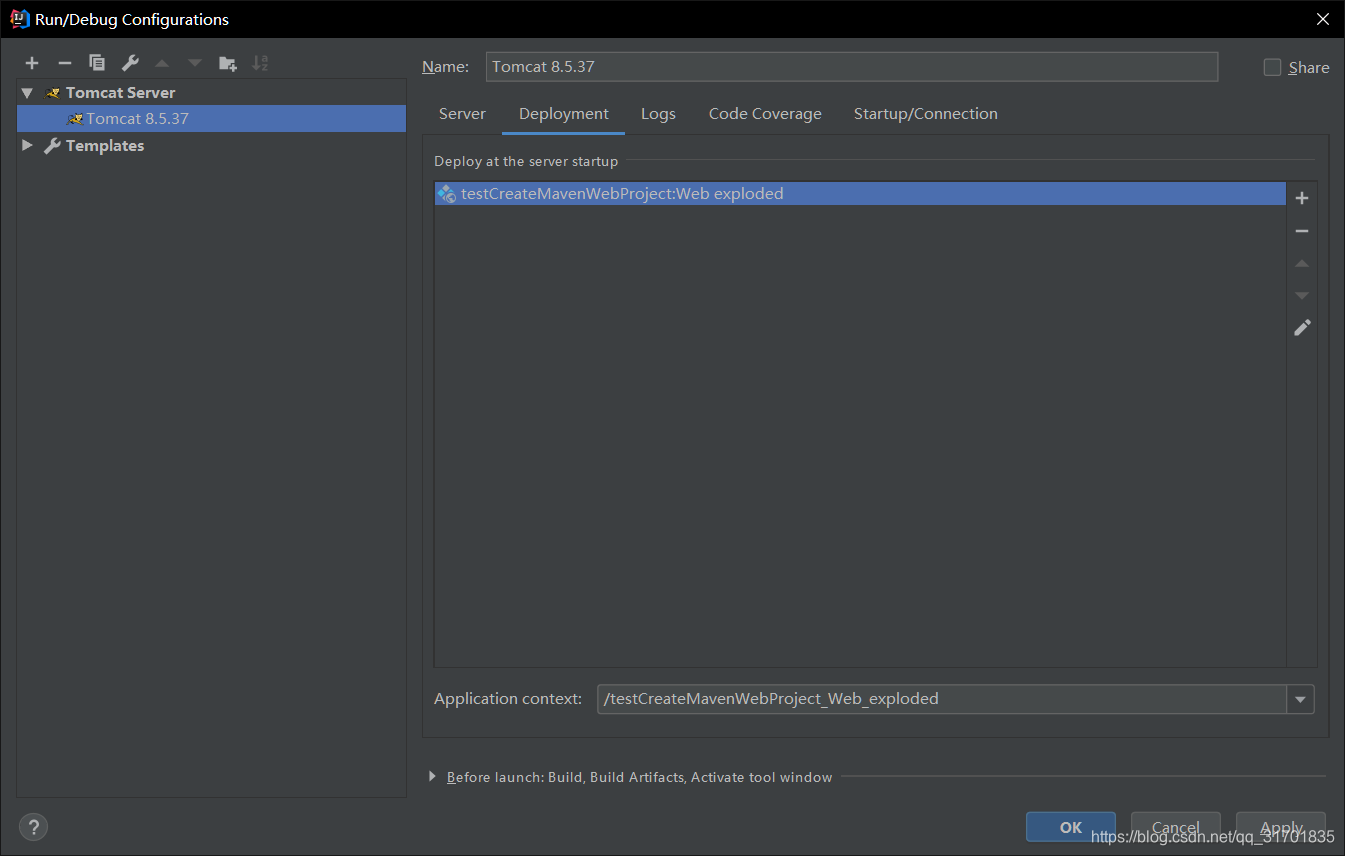Confirm with the OK button
The height and width of the screenshot is (856, 1345).
click(1071, 827)
